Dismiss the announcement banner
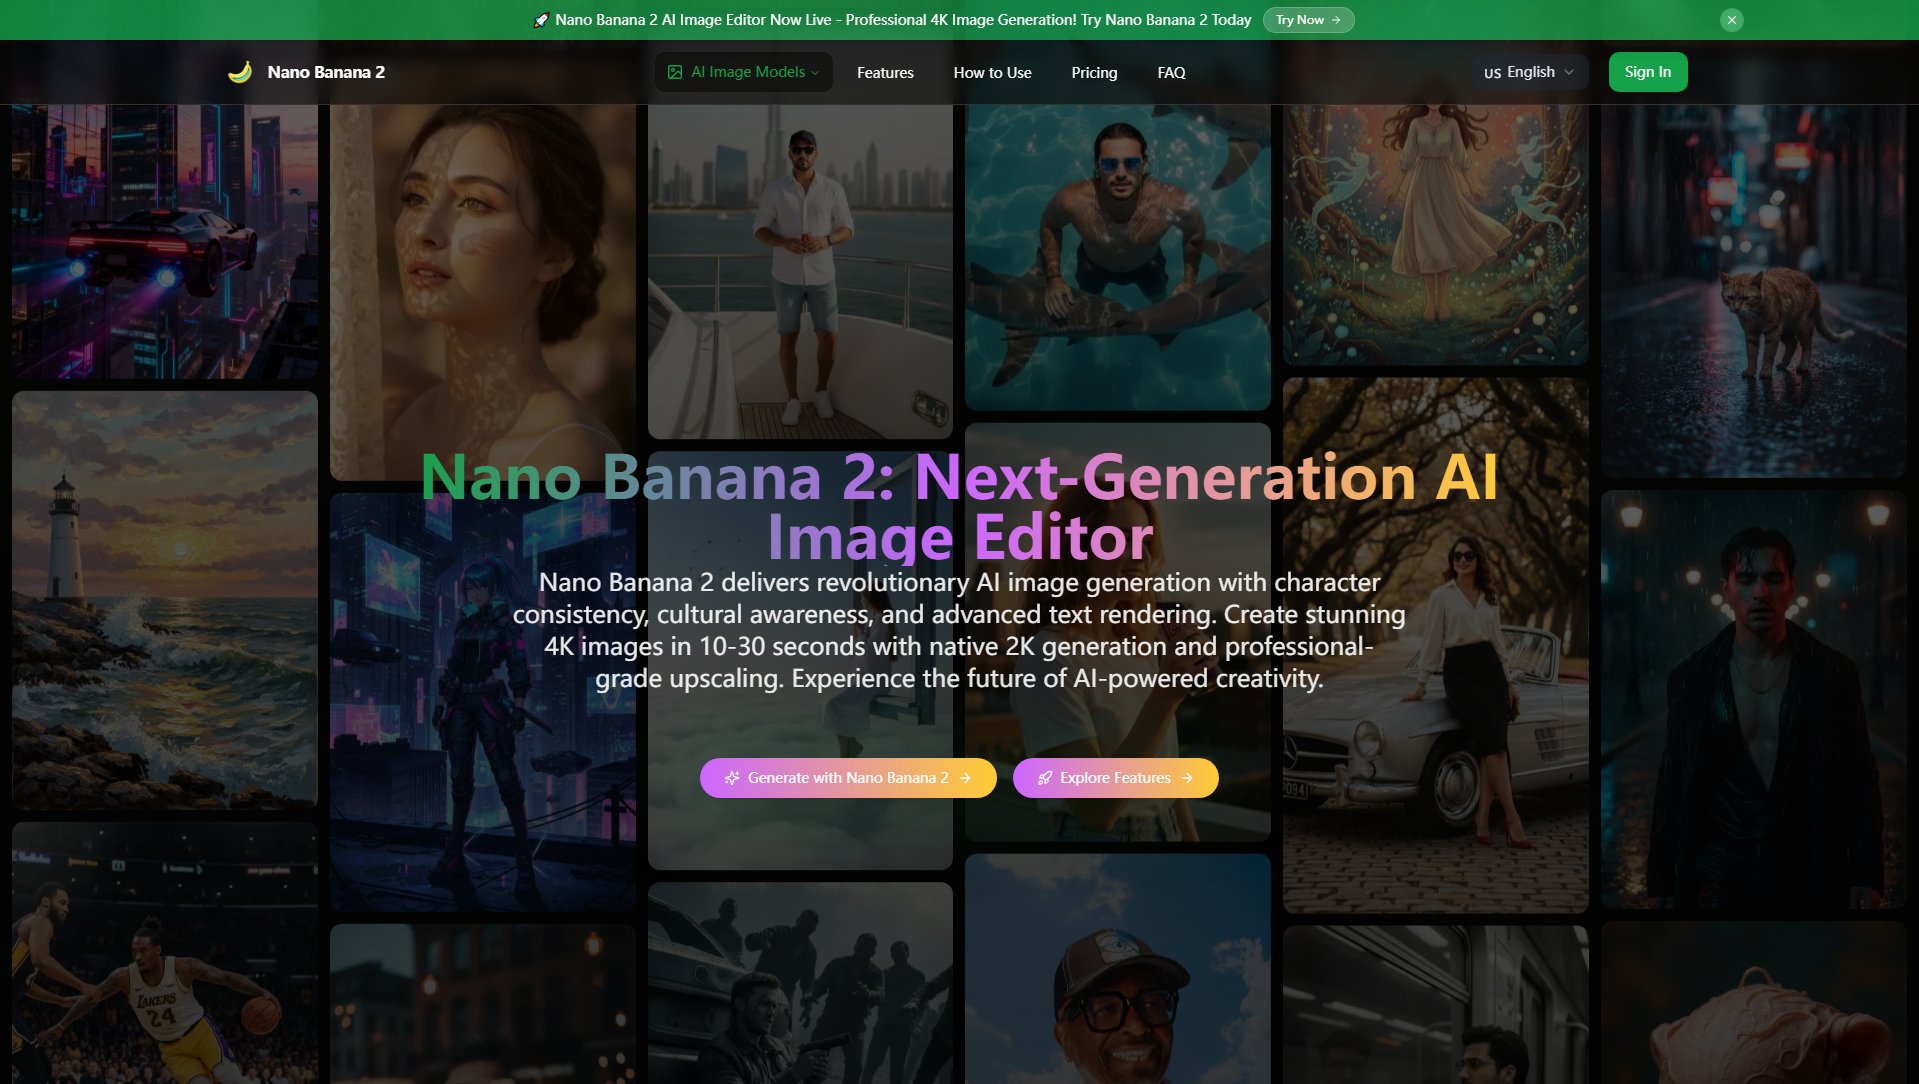The height and width of the screenshot is (1084, 1919). point(1730,19)
